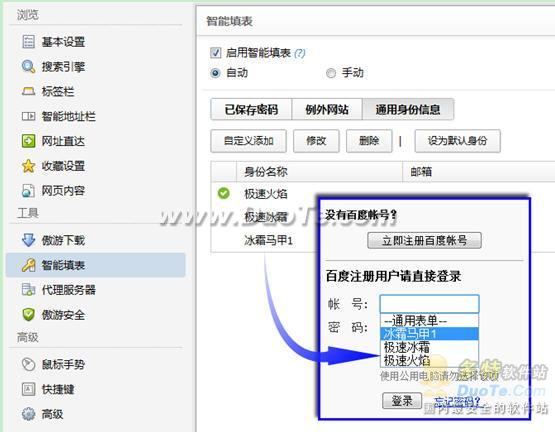
Task: Select the 手动 radio button
Action: [x=331, y=73]
